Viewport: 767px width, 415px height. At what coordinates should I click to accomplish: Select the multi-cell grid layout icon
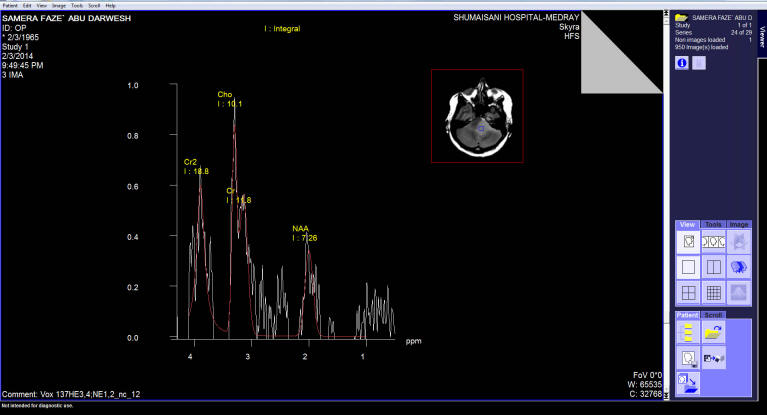[712, 293]
